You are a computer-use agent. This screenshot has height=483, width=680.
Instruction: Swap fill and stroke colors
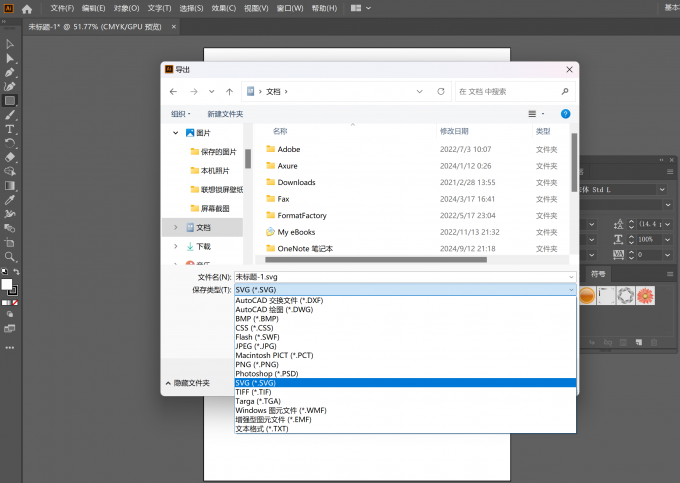click(16, 272)
